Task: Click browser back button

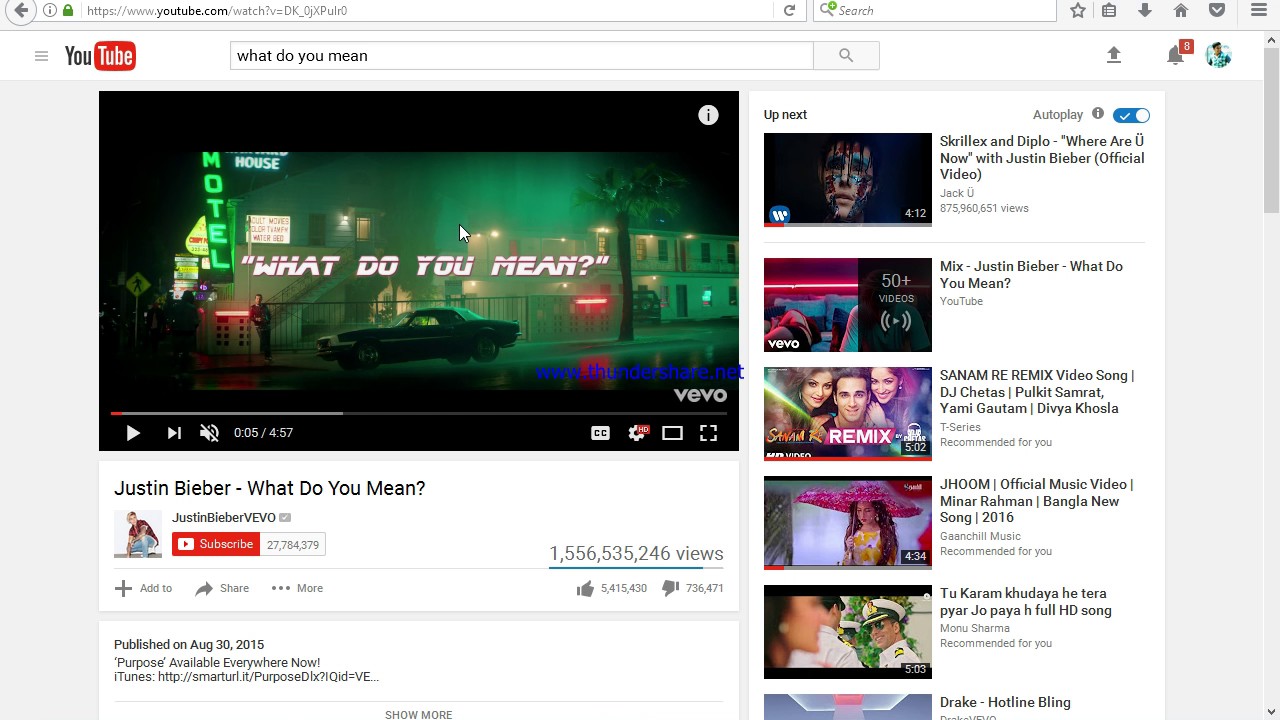Action: [x=20, y=10]
